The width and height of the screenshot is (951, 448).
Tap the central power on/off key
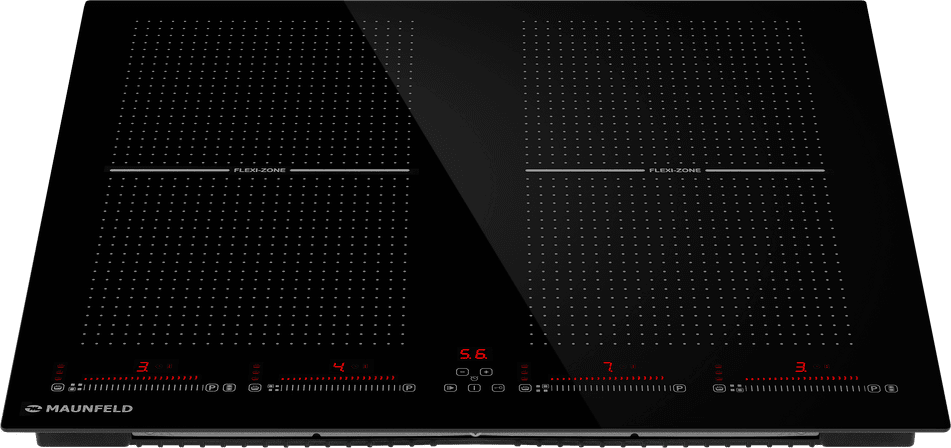click(x=473, y=387)
